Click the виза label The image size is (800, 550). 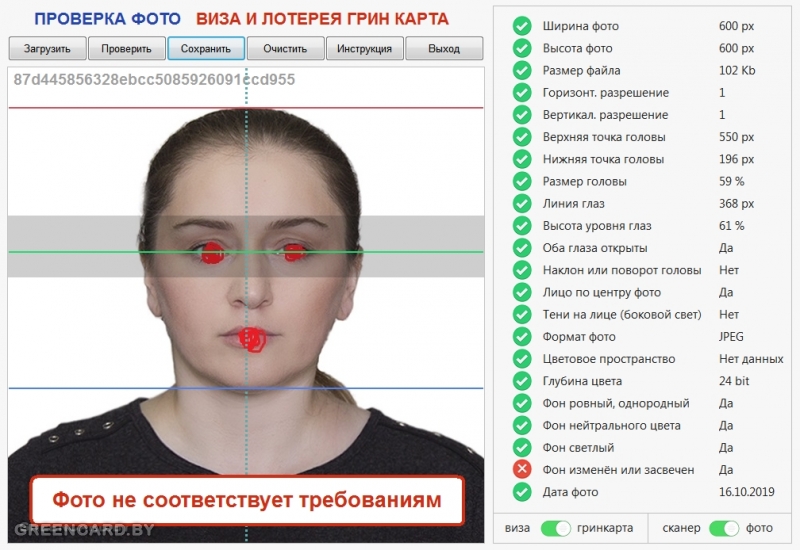(x=517, y=528)
